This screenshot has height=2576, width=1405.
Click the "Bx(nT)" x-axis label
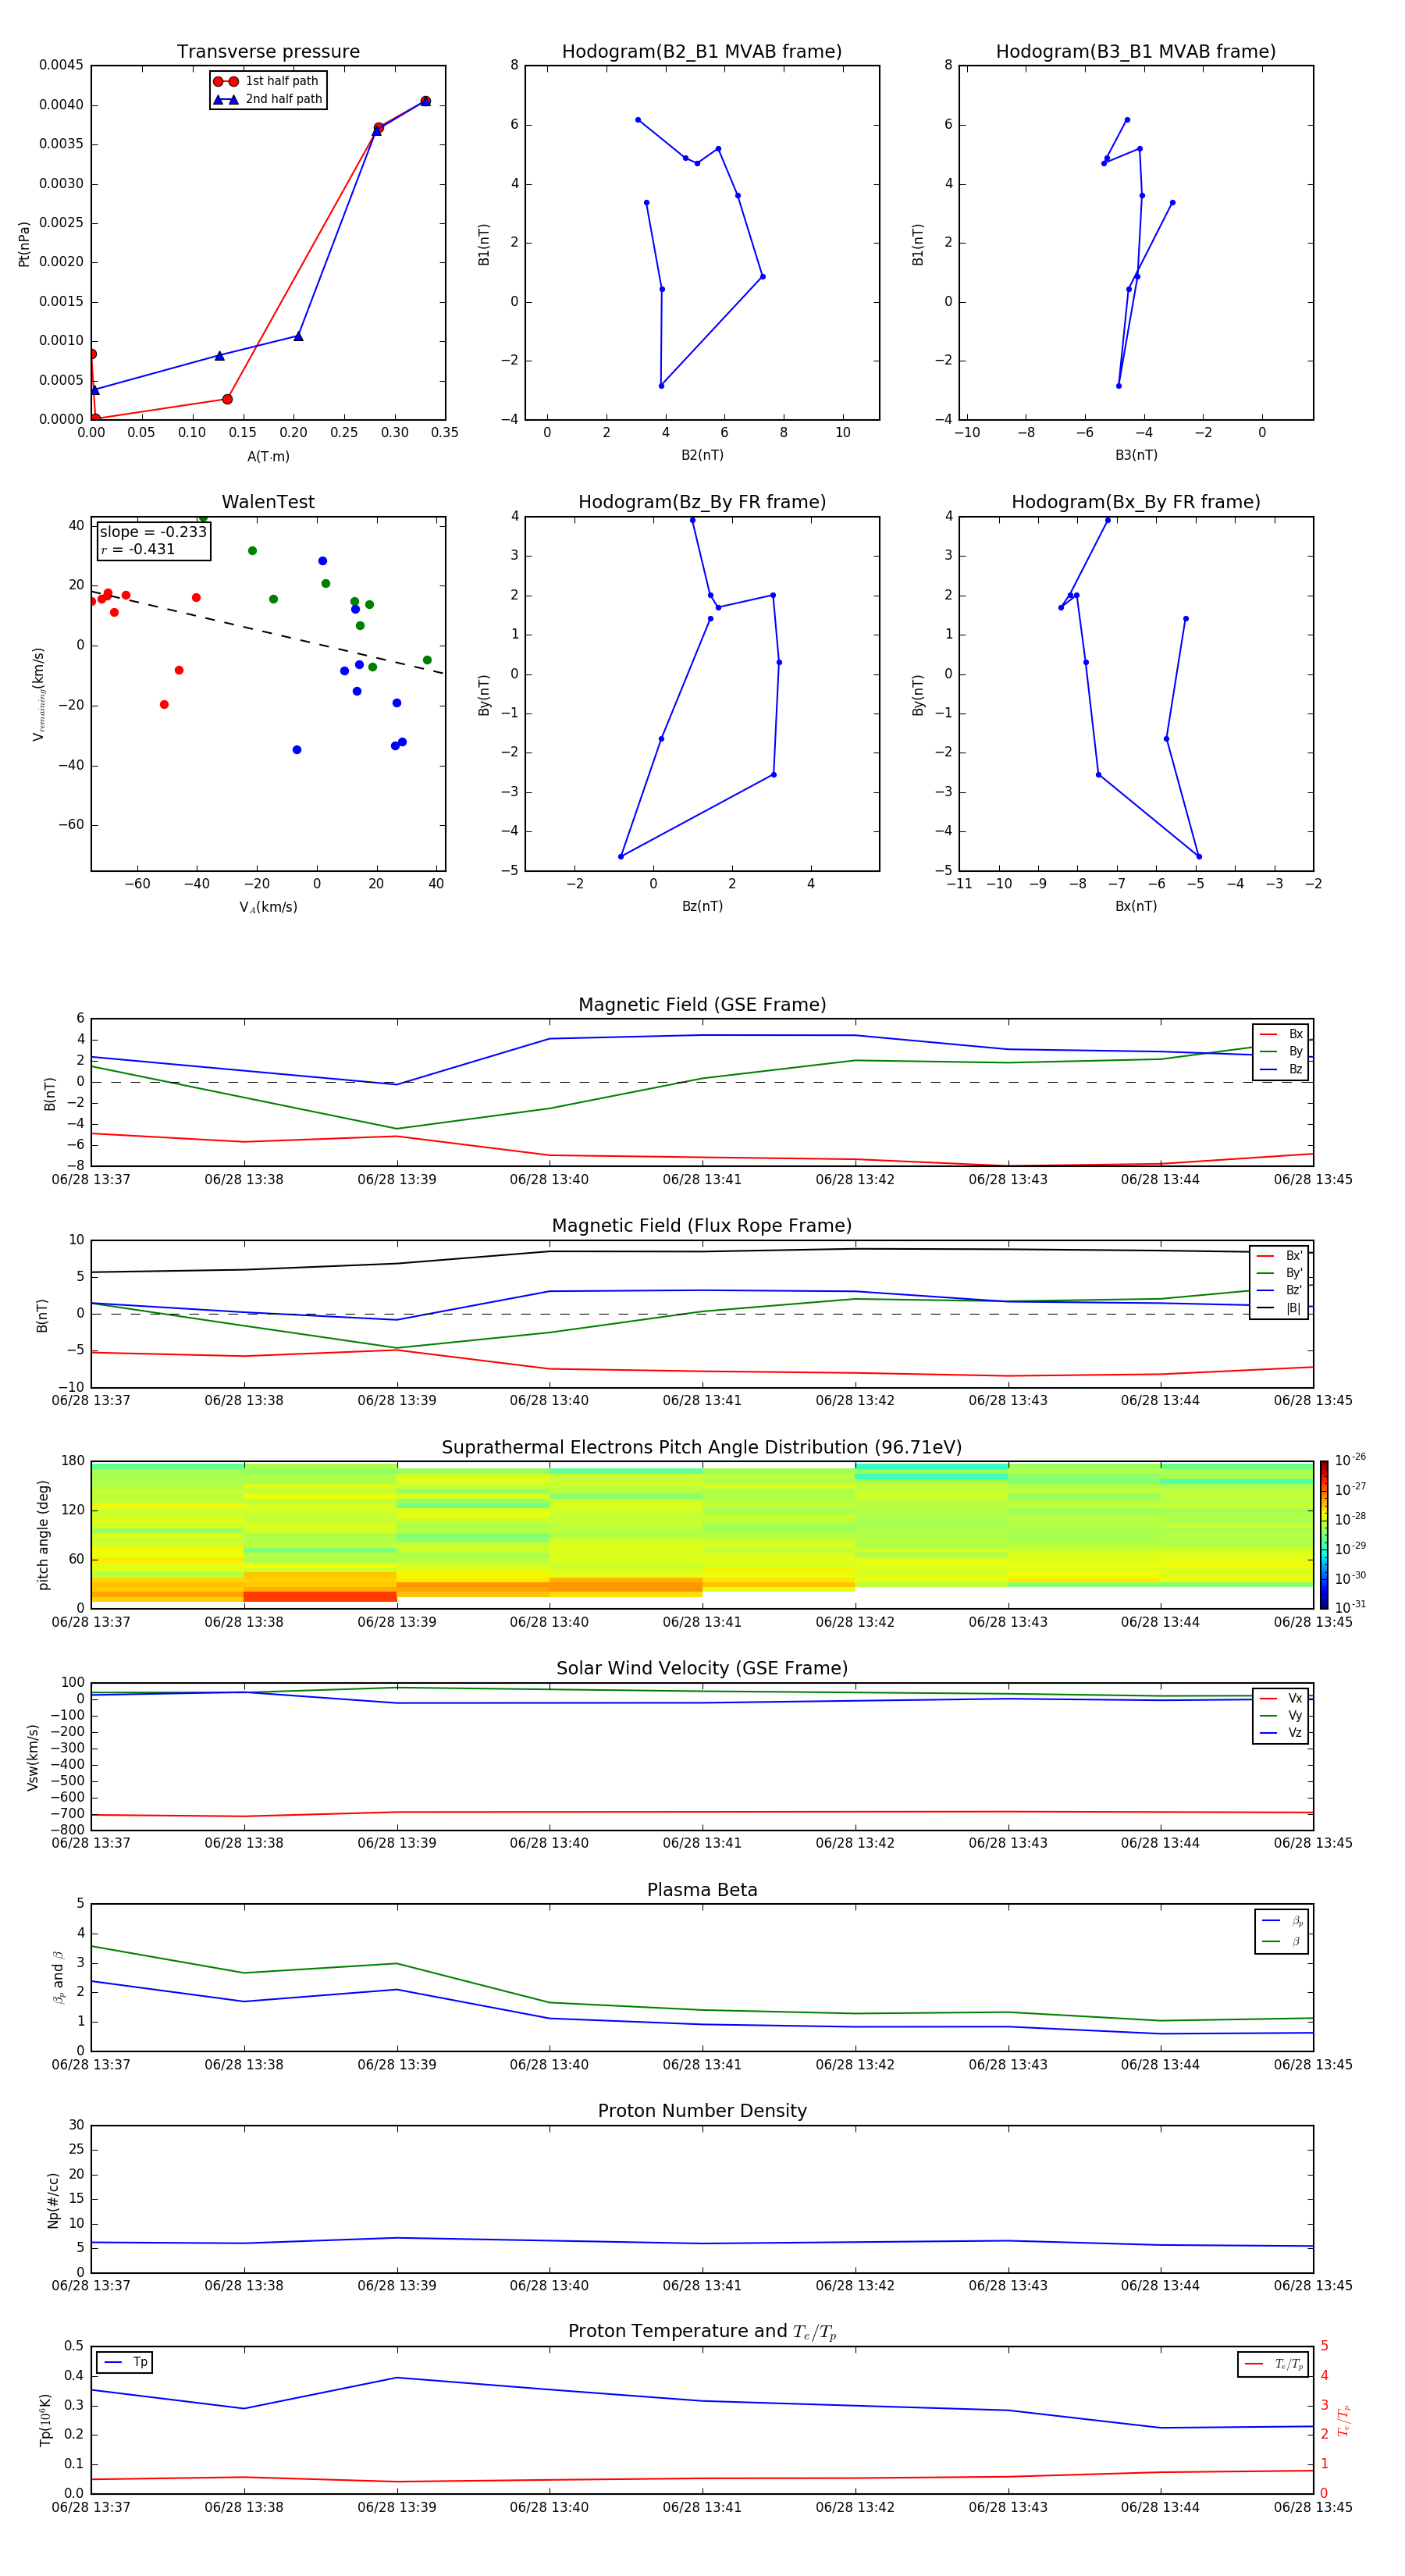coord(1136,906)
